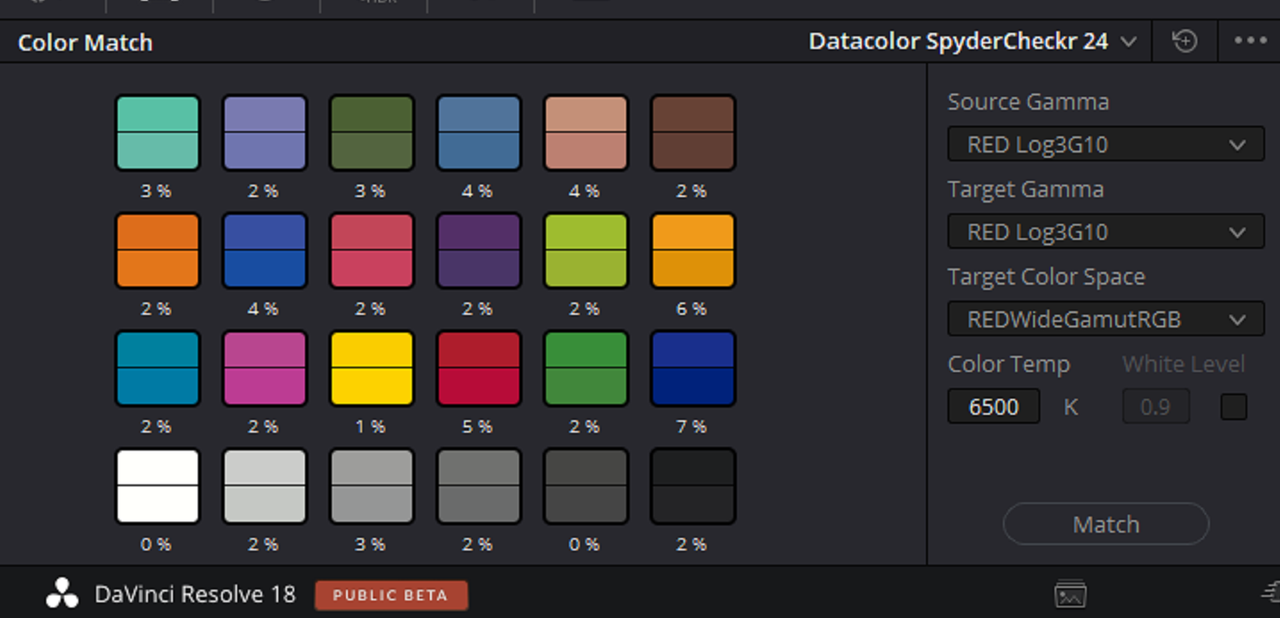Open the Datacolor SpyderCheckr 24 chart dropdown
This screenshot has width=1280, height=618.
point(972,41)
